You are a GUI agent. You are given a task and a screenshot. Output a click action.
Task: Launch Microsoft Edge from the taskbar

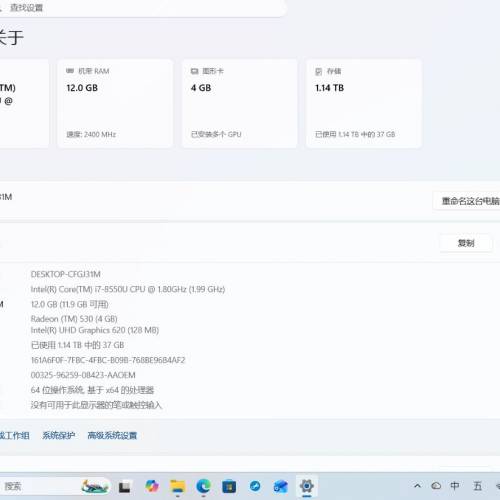pos(203,486)
